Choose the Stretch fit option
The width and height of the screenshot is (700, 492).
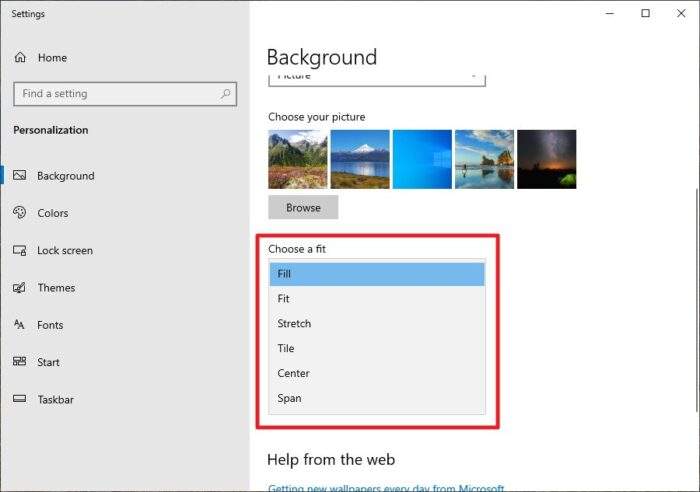pyautogui.click(x=377, y=324)
